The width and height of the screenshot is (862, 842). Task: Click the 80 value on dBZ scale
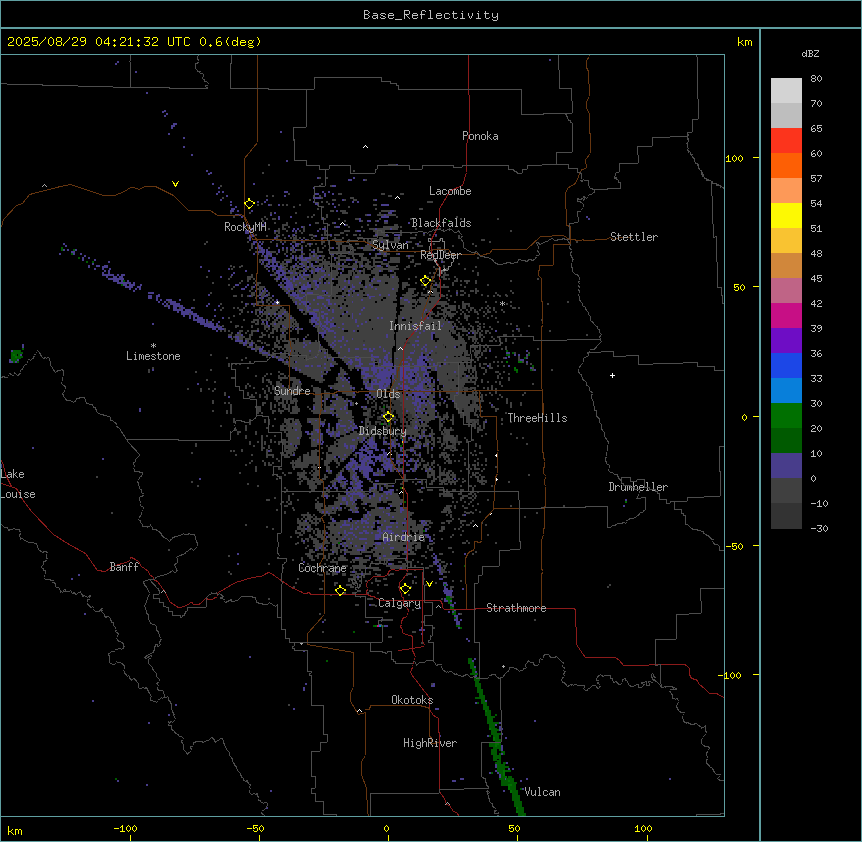pos(816,79)
